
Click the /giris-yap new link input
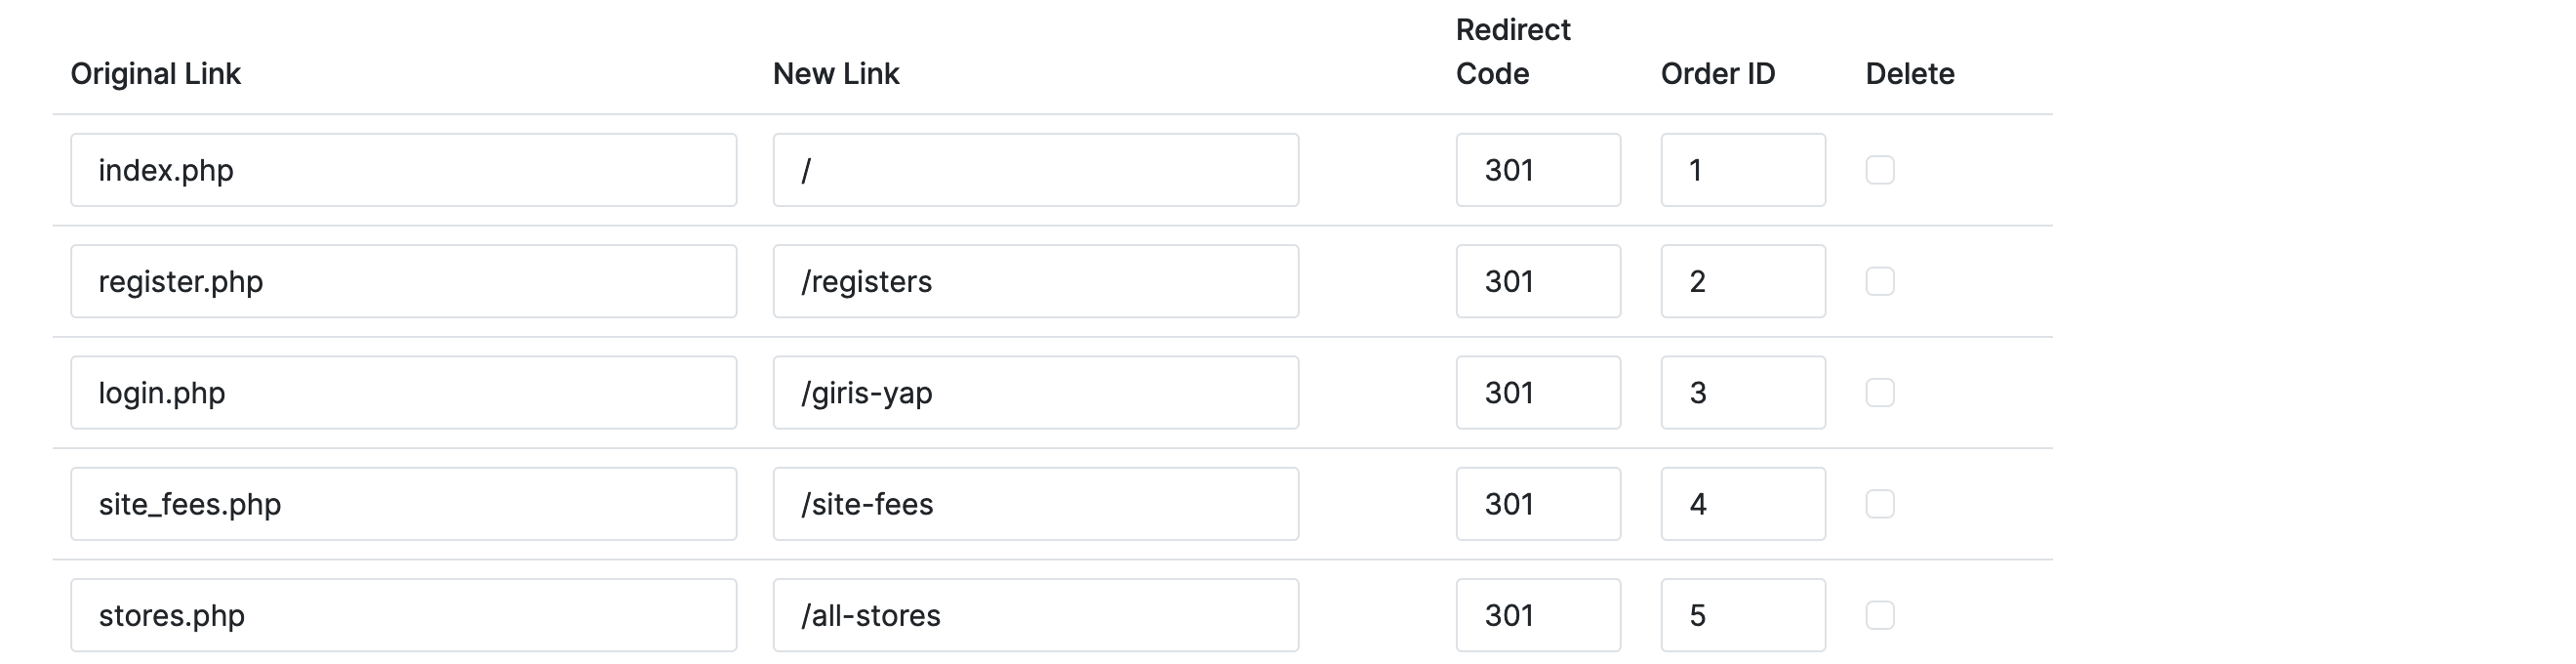point(1035,392)
